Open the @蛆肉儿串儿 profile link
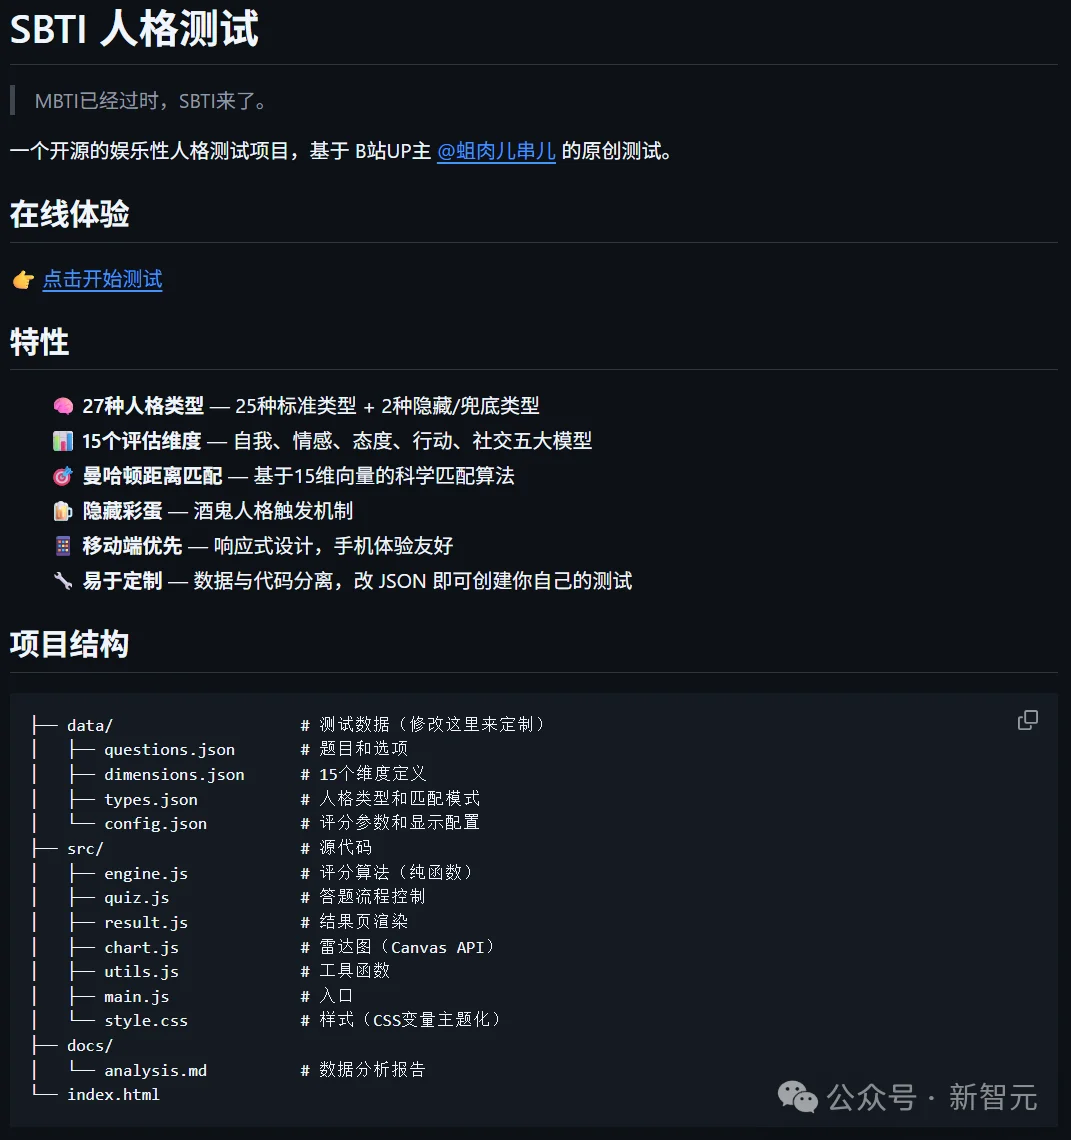Screen dimensions: 1071x1140 496,151
